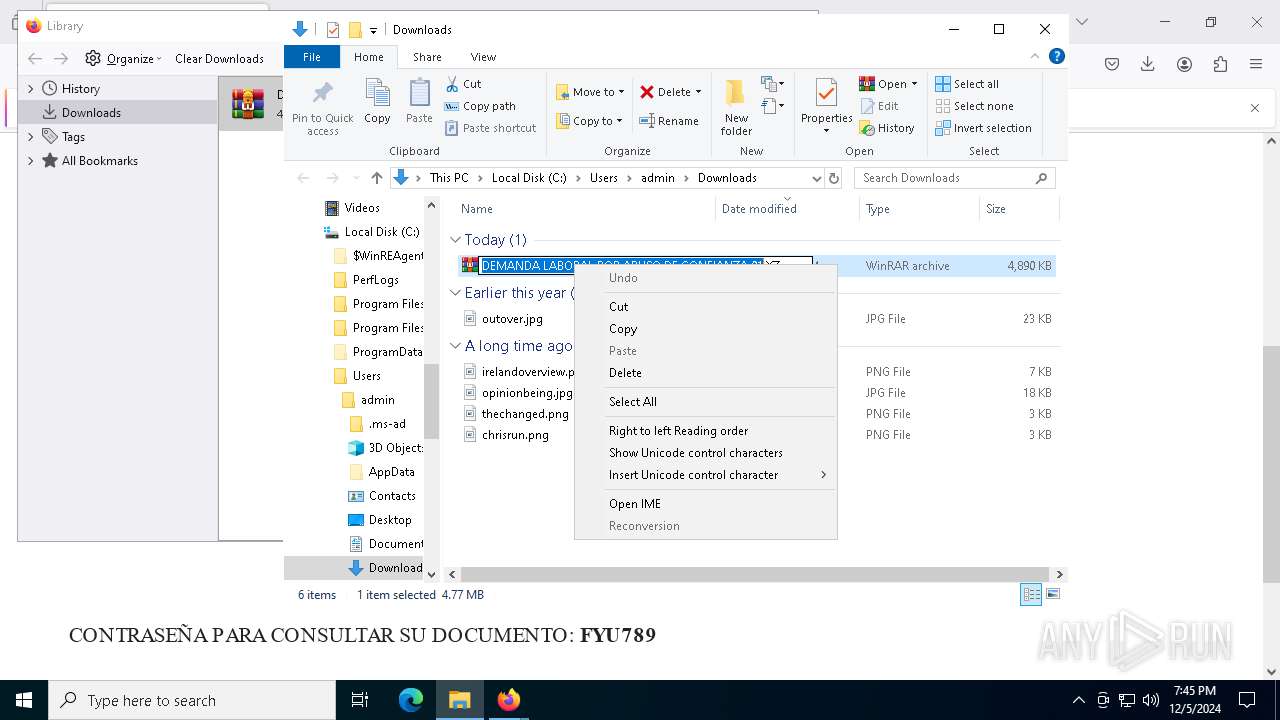Viewport: 1280px width, 720px height.
Task: Choose Cut from context menu
Action: [x=706, y=307]
